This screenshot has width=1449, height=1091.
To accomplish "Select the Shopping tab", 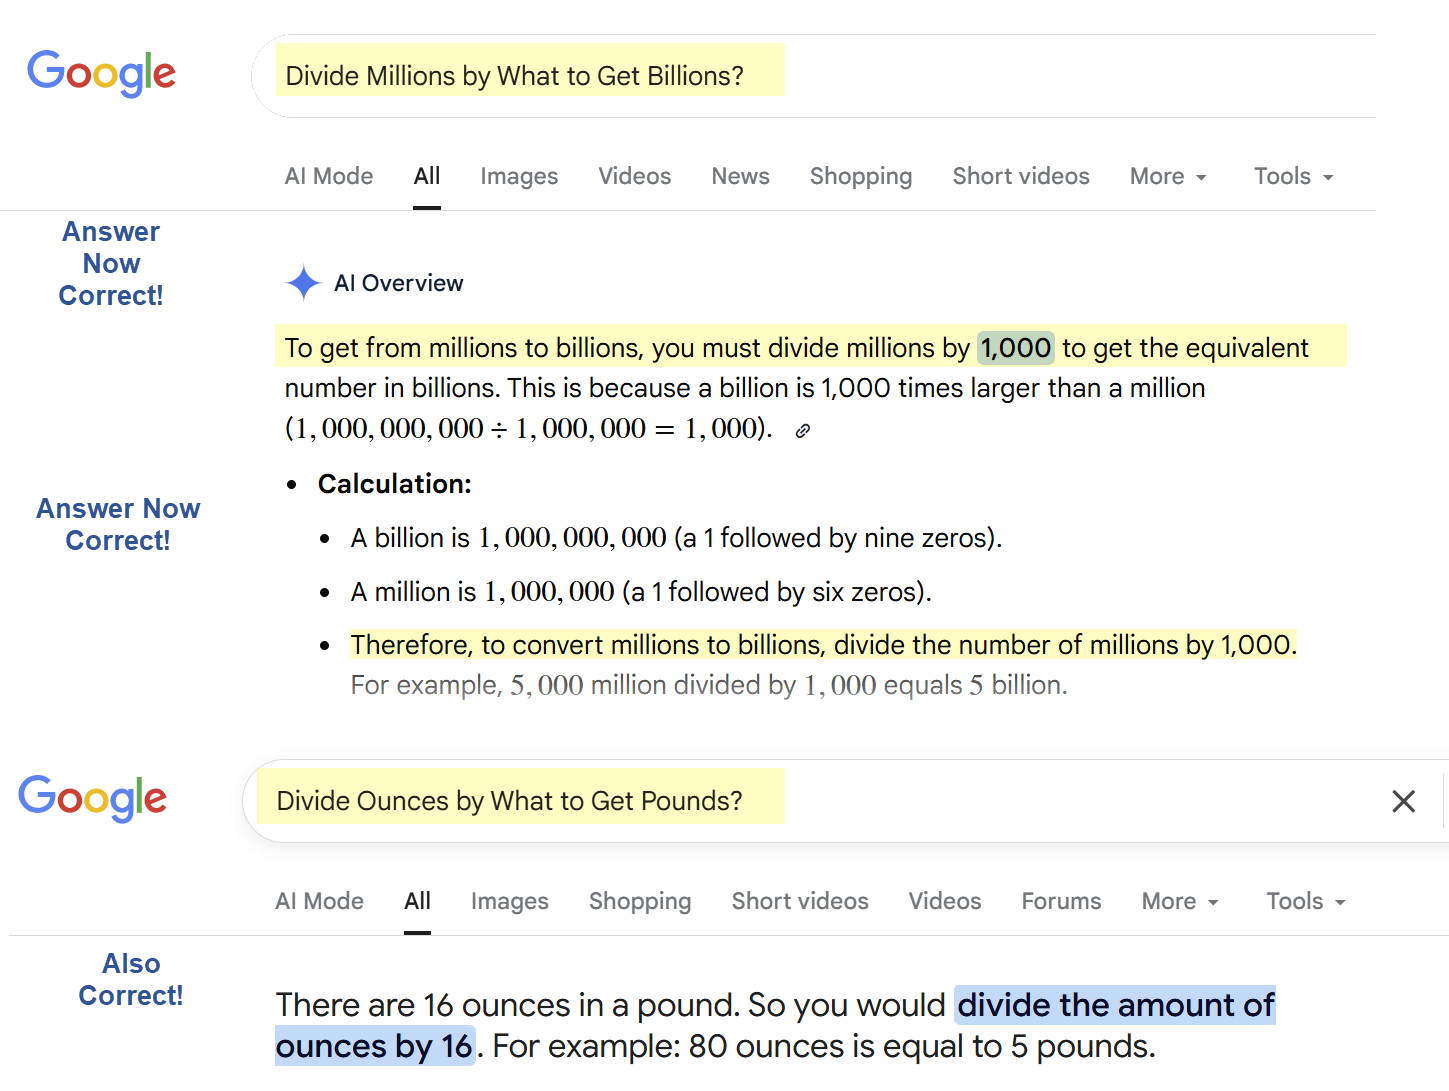I will tap(860, 176).
